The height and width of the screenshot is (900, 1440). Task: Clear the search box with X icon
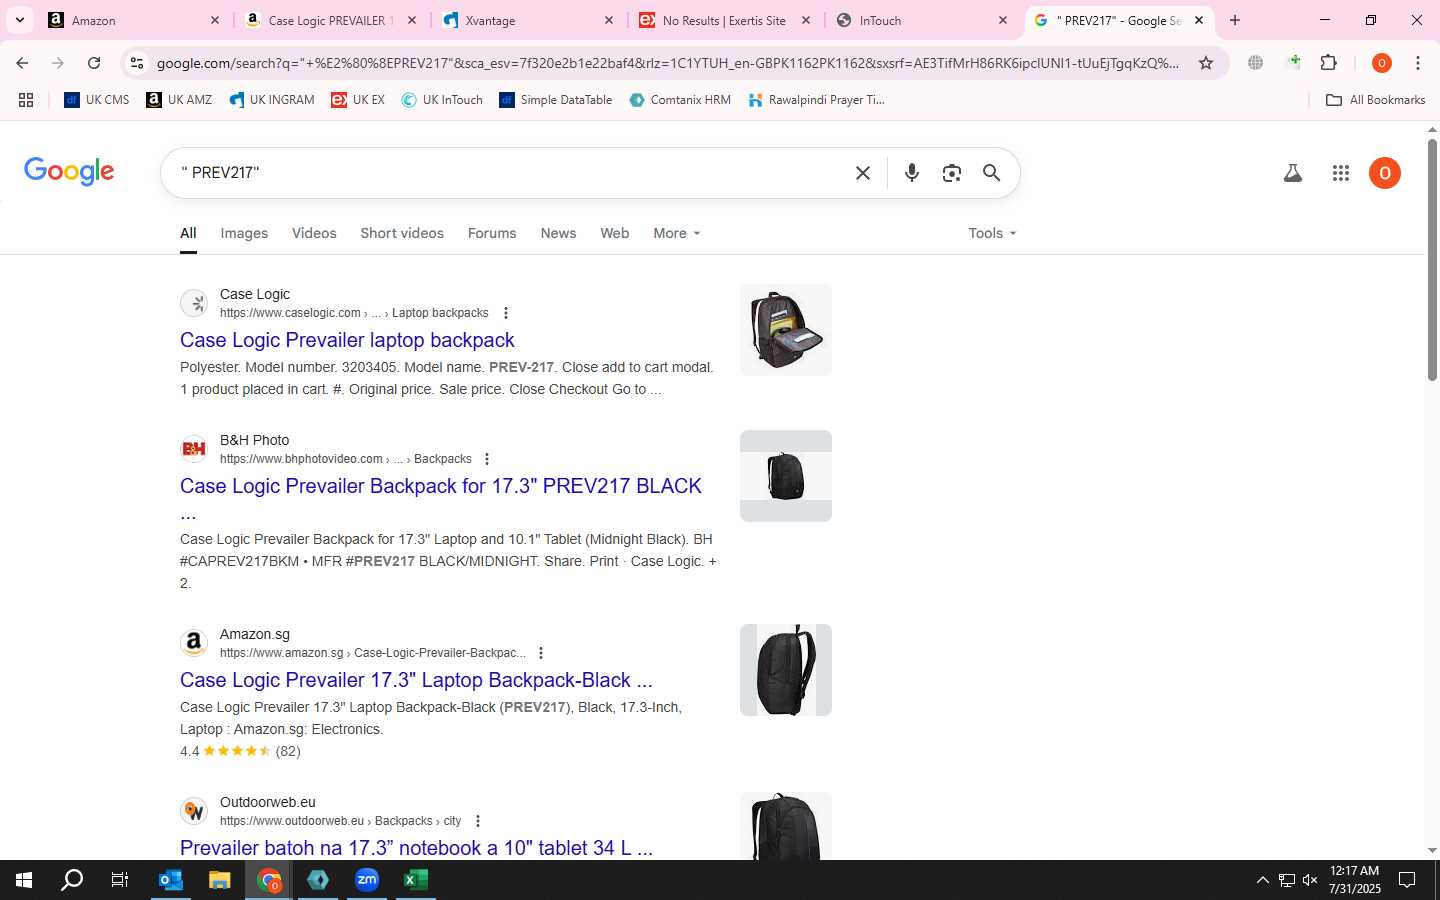863,173
